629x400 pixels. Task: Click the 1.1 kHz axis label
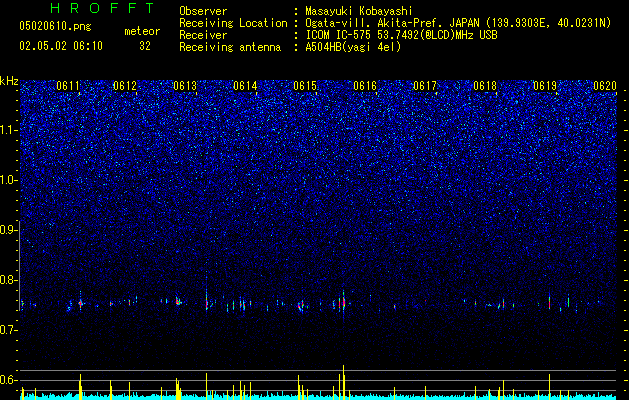click(8, 130)
